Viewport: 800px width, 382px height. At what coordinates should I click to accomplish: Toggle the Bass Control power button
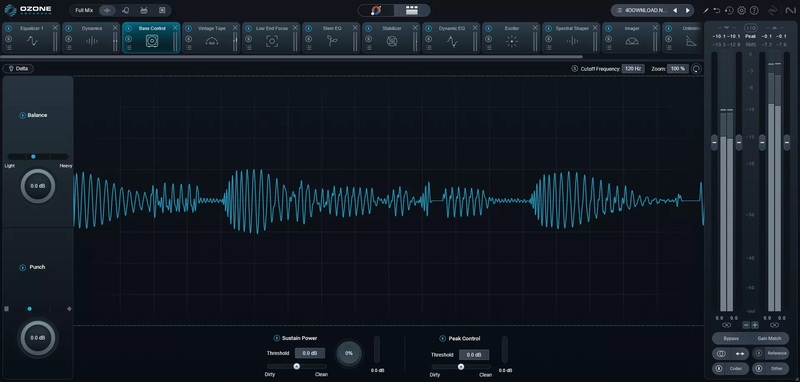pos(129,29)
